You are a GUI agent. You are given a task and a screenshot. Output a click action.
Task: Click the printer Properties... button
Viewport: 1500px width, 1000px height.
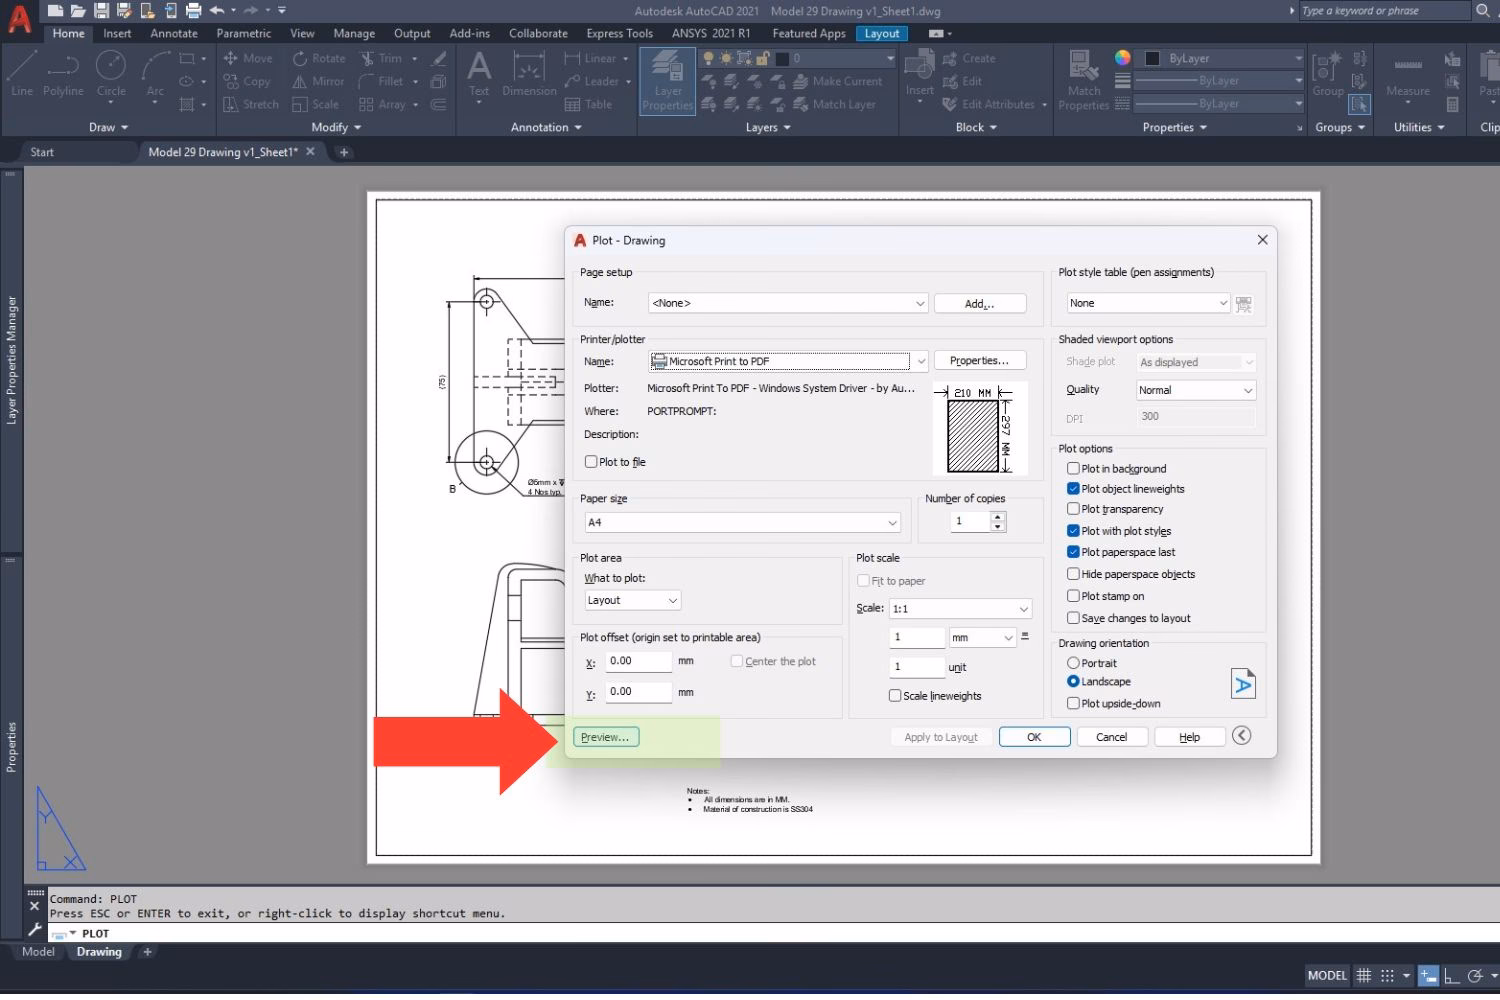[x=979, y=361]
